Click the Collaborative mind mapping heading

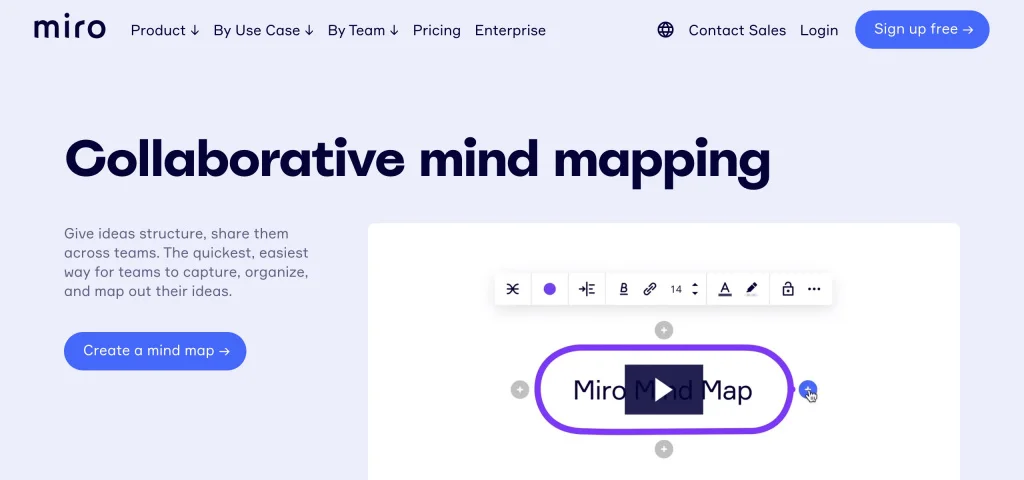pyautogui.click(x=417, y=161)
